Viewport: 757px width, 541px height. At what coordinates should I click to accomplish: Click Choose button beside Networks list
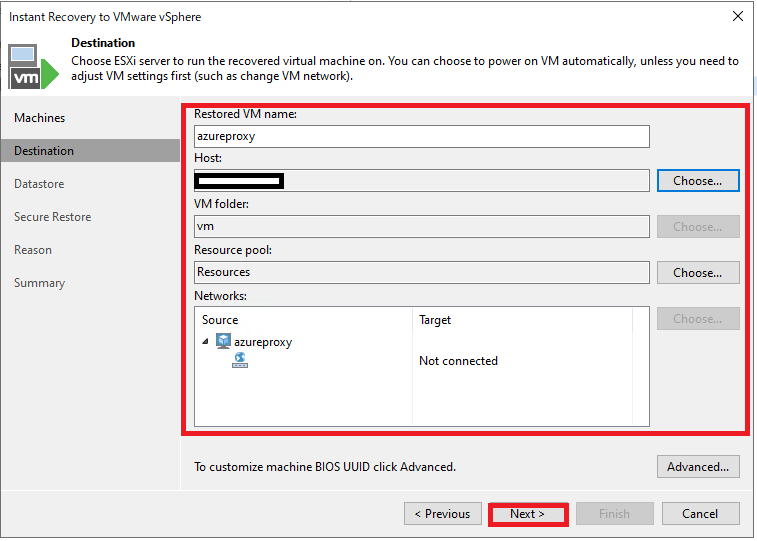(x=698, y=319)
